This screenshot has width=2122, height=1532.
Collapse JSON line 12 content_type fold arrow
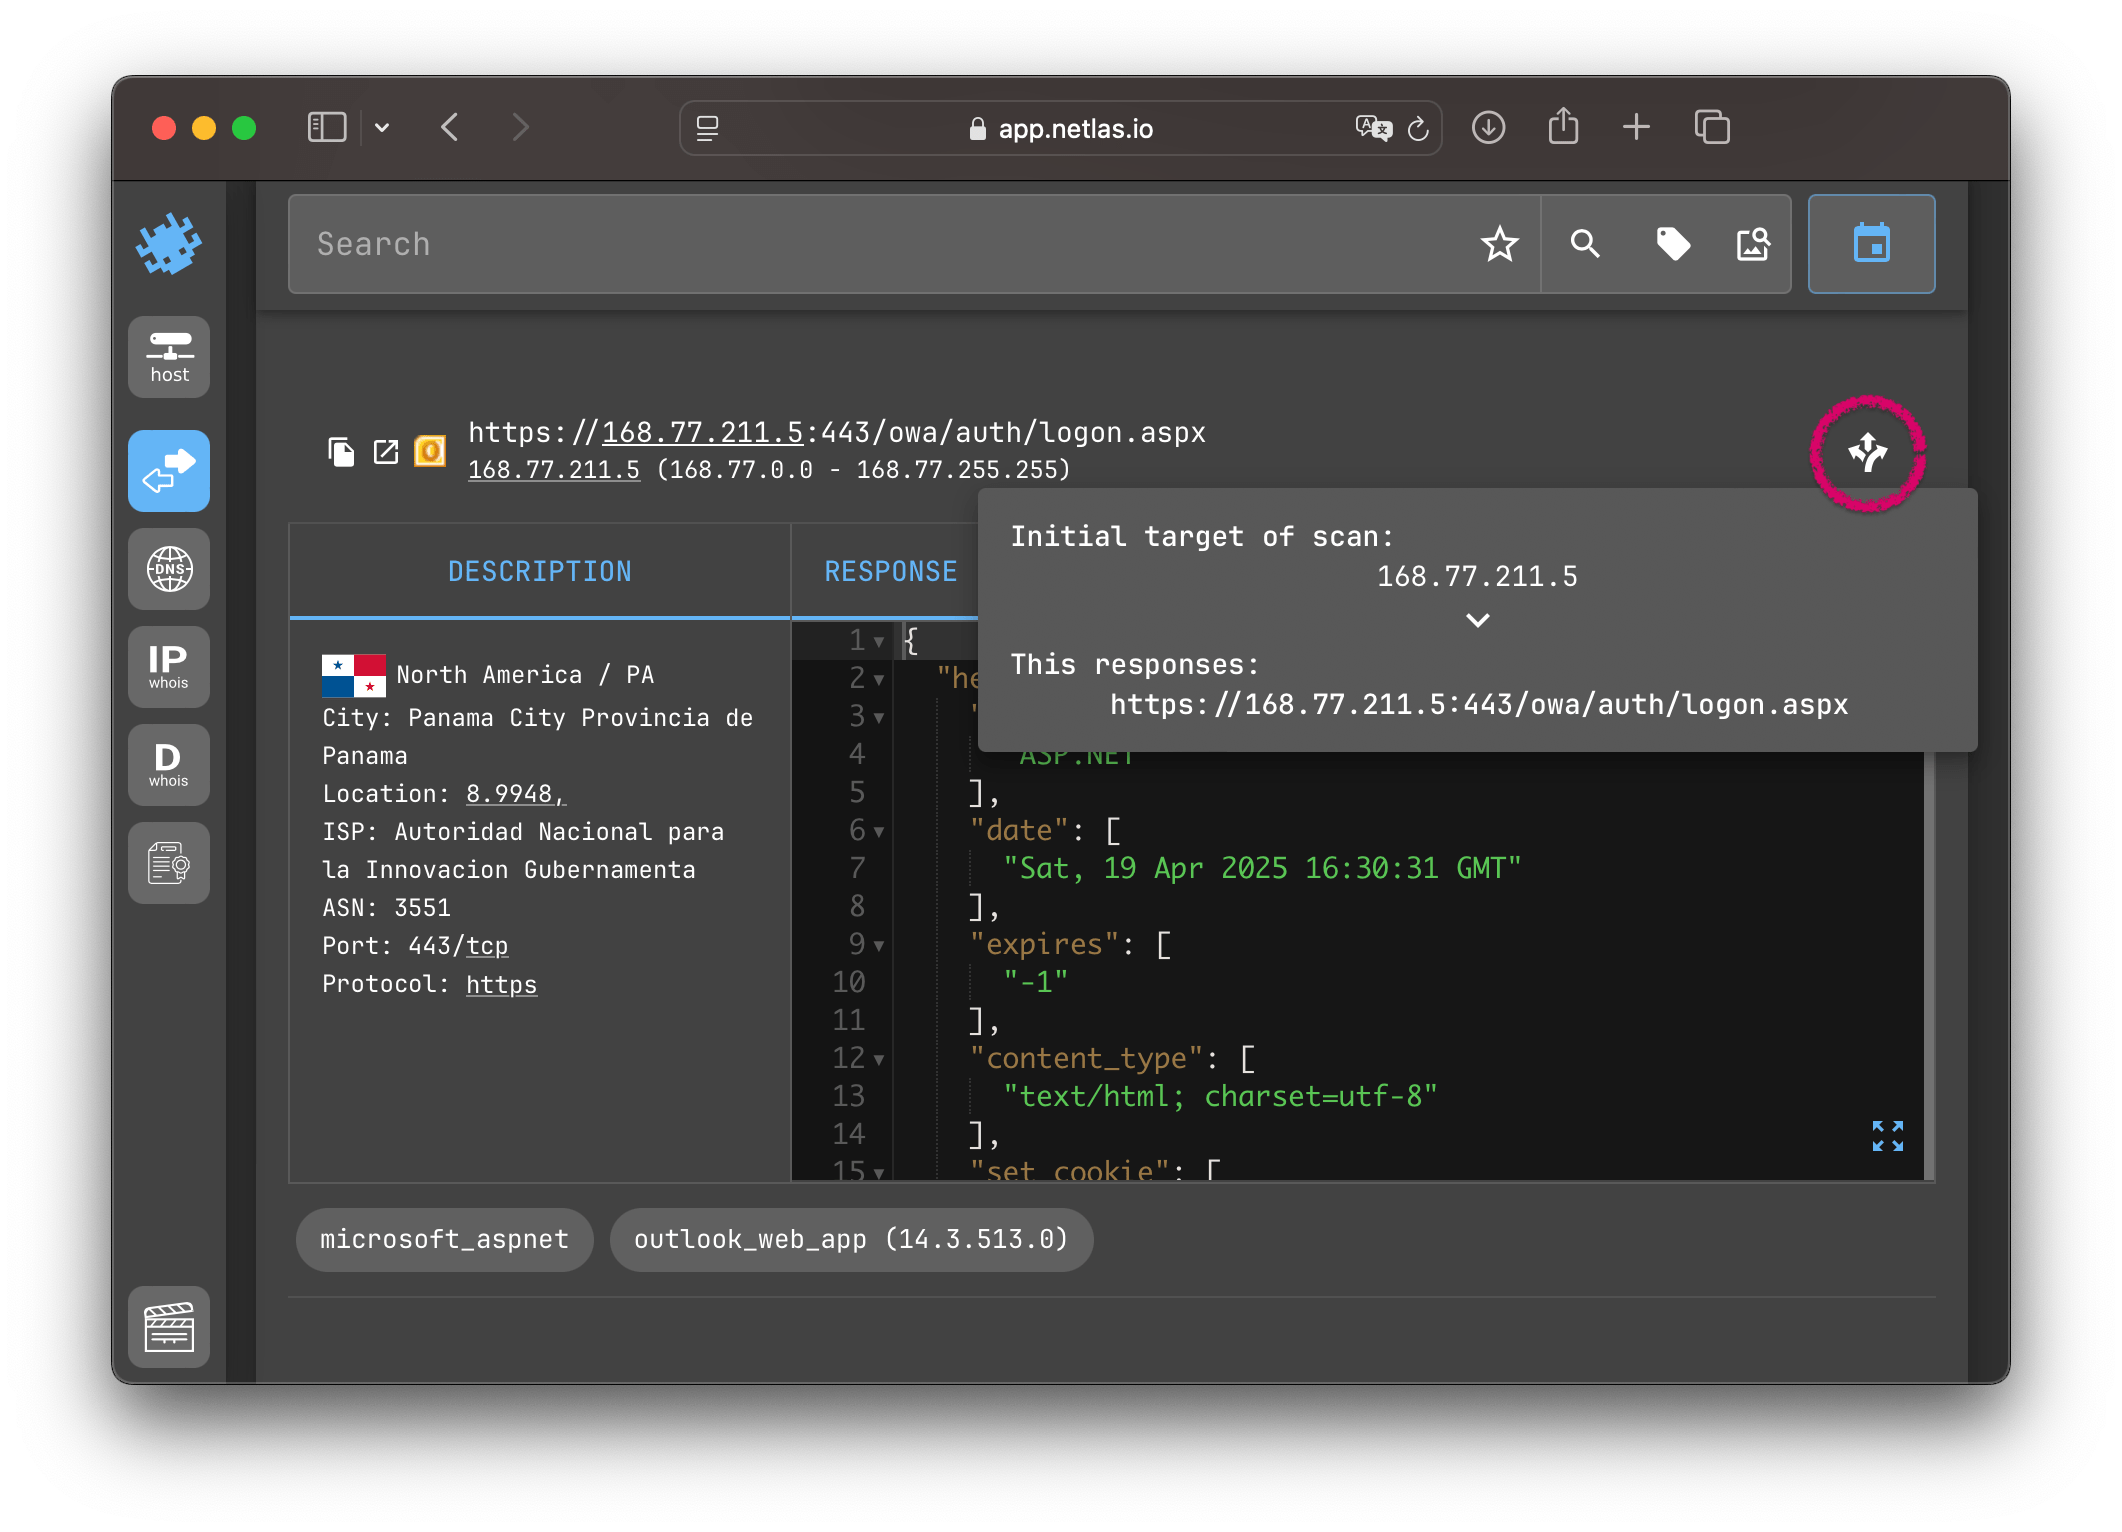879,1060
